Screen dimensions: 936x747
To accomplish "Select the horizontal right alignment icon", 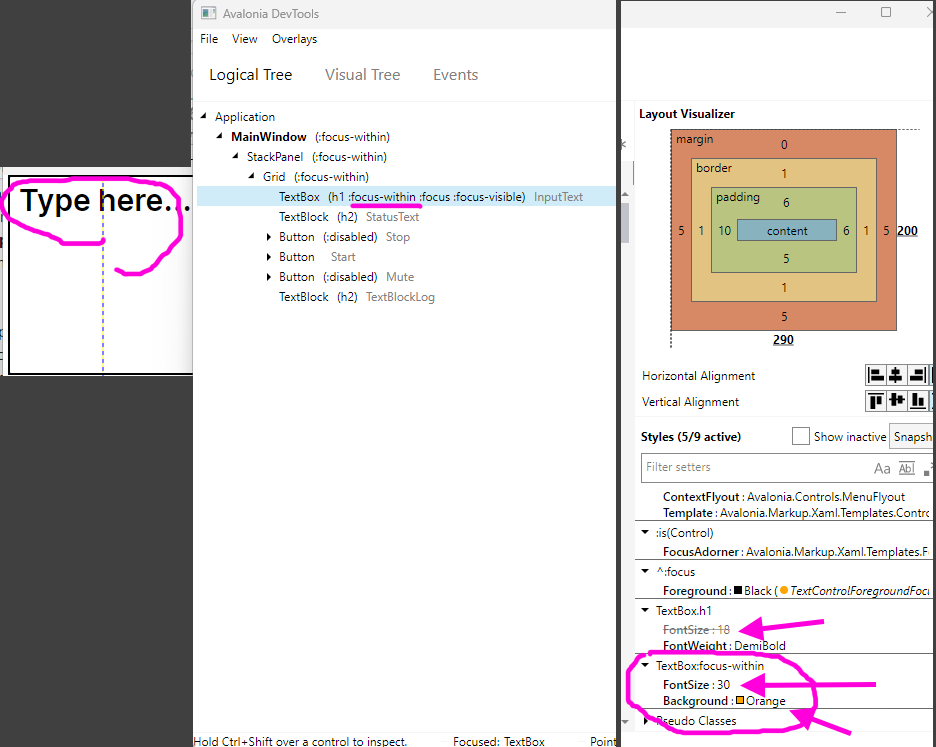I will coord(918,375).
